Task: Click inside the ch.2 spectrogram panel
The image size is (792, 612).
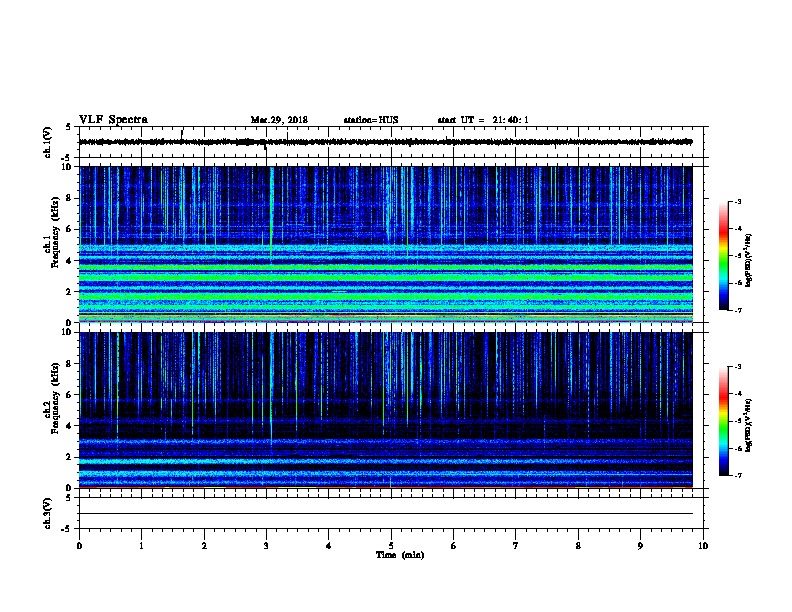Action: (x=386, y=410)
